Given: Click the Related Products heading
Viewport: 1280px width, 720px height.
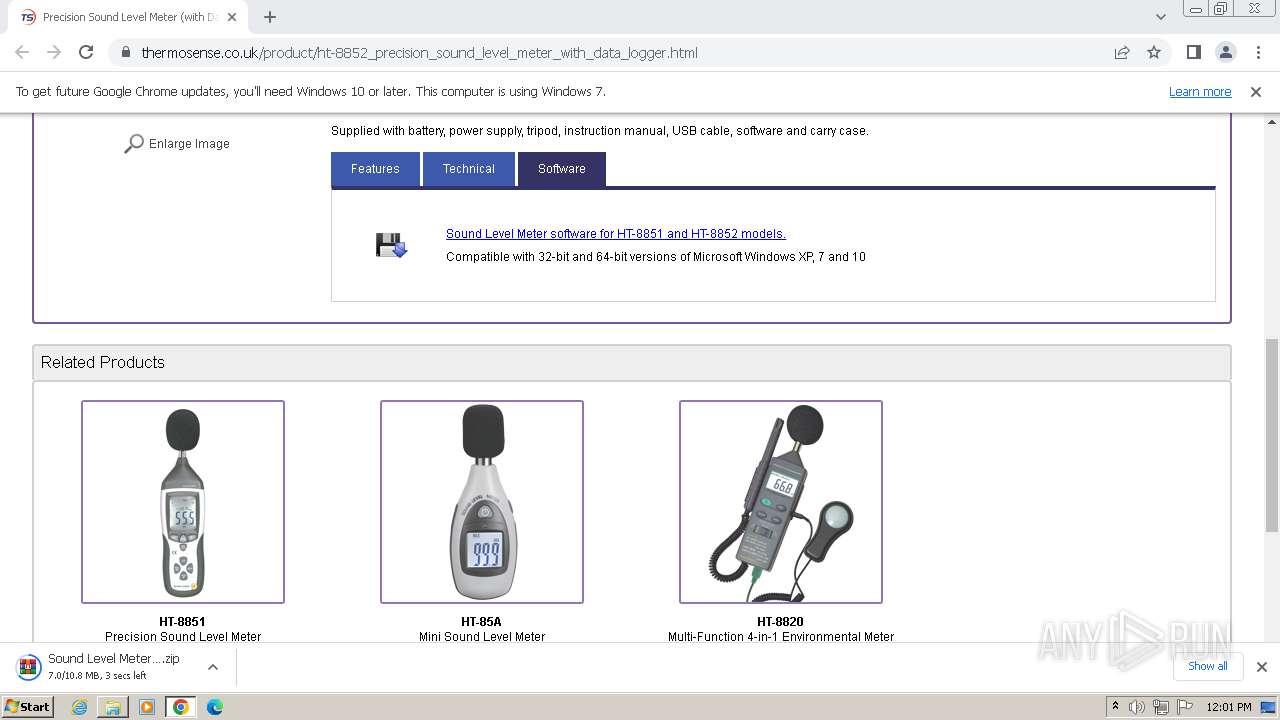Looking at the screenshot, I should click(x=103, y=362).
